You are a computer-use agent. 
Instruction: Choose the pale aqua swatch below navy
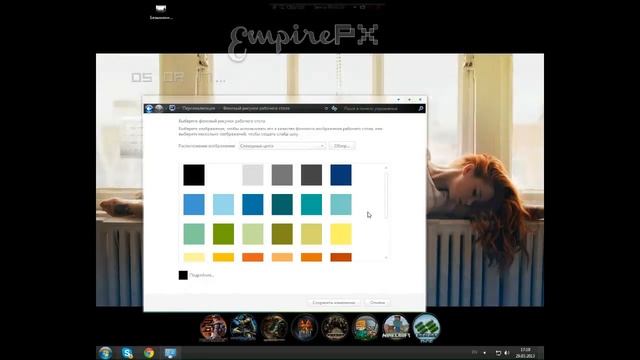[x=341, y=204]
